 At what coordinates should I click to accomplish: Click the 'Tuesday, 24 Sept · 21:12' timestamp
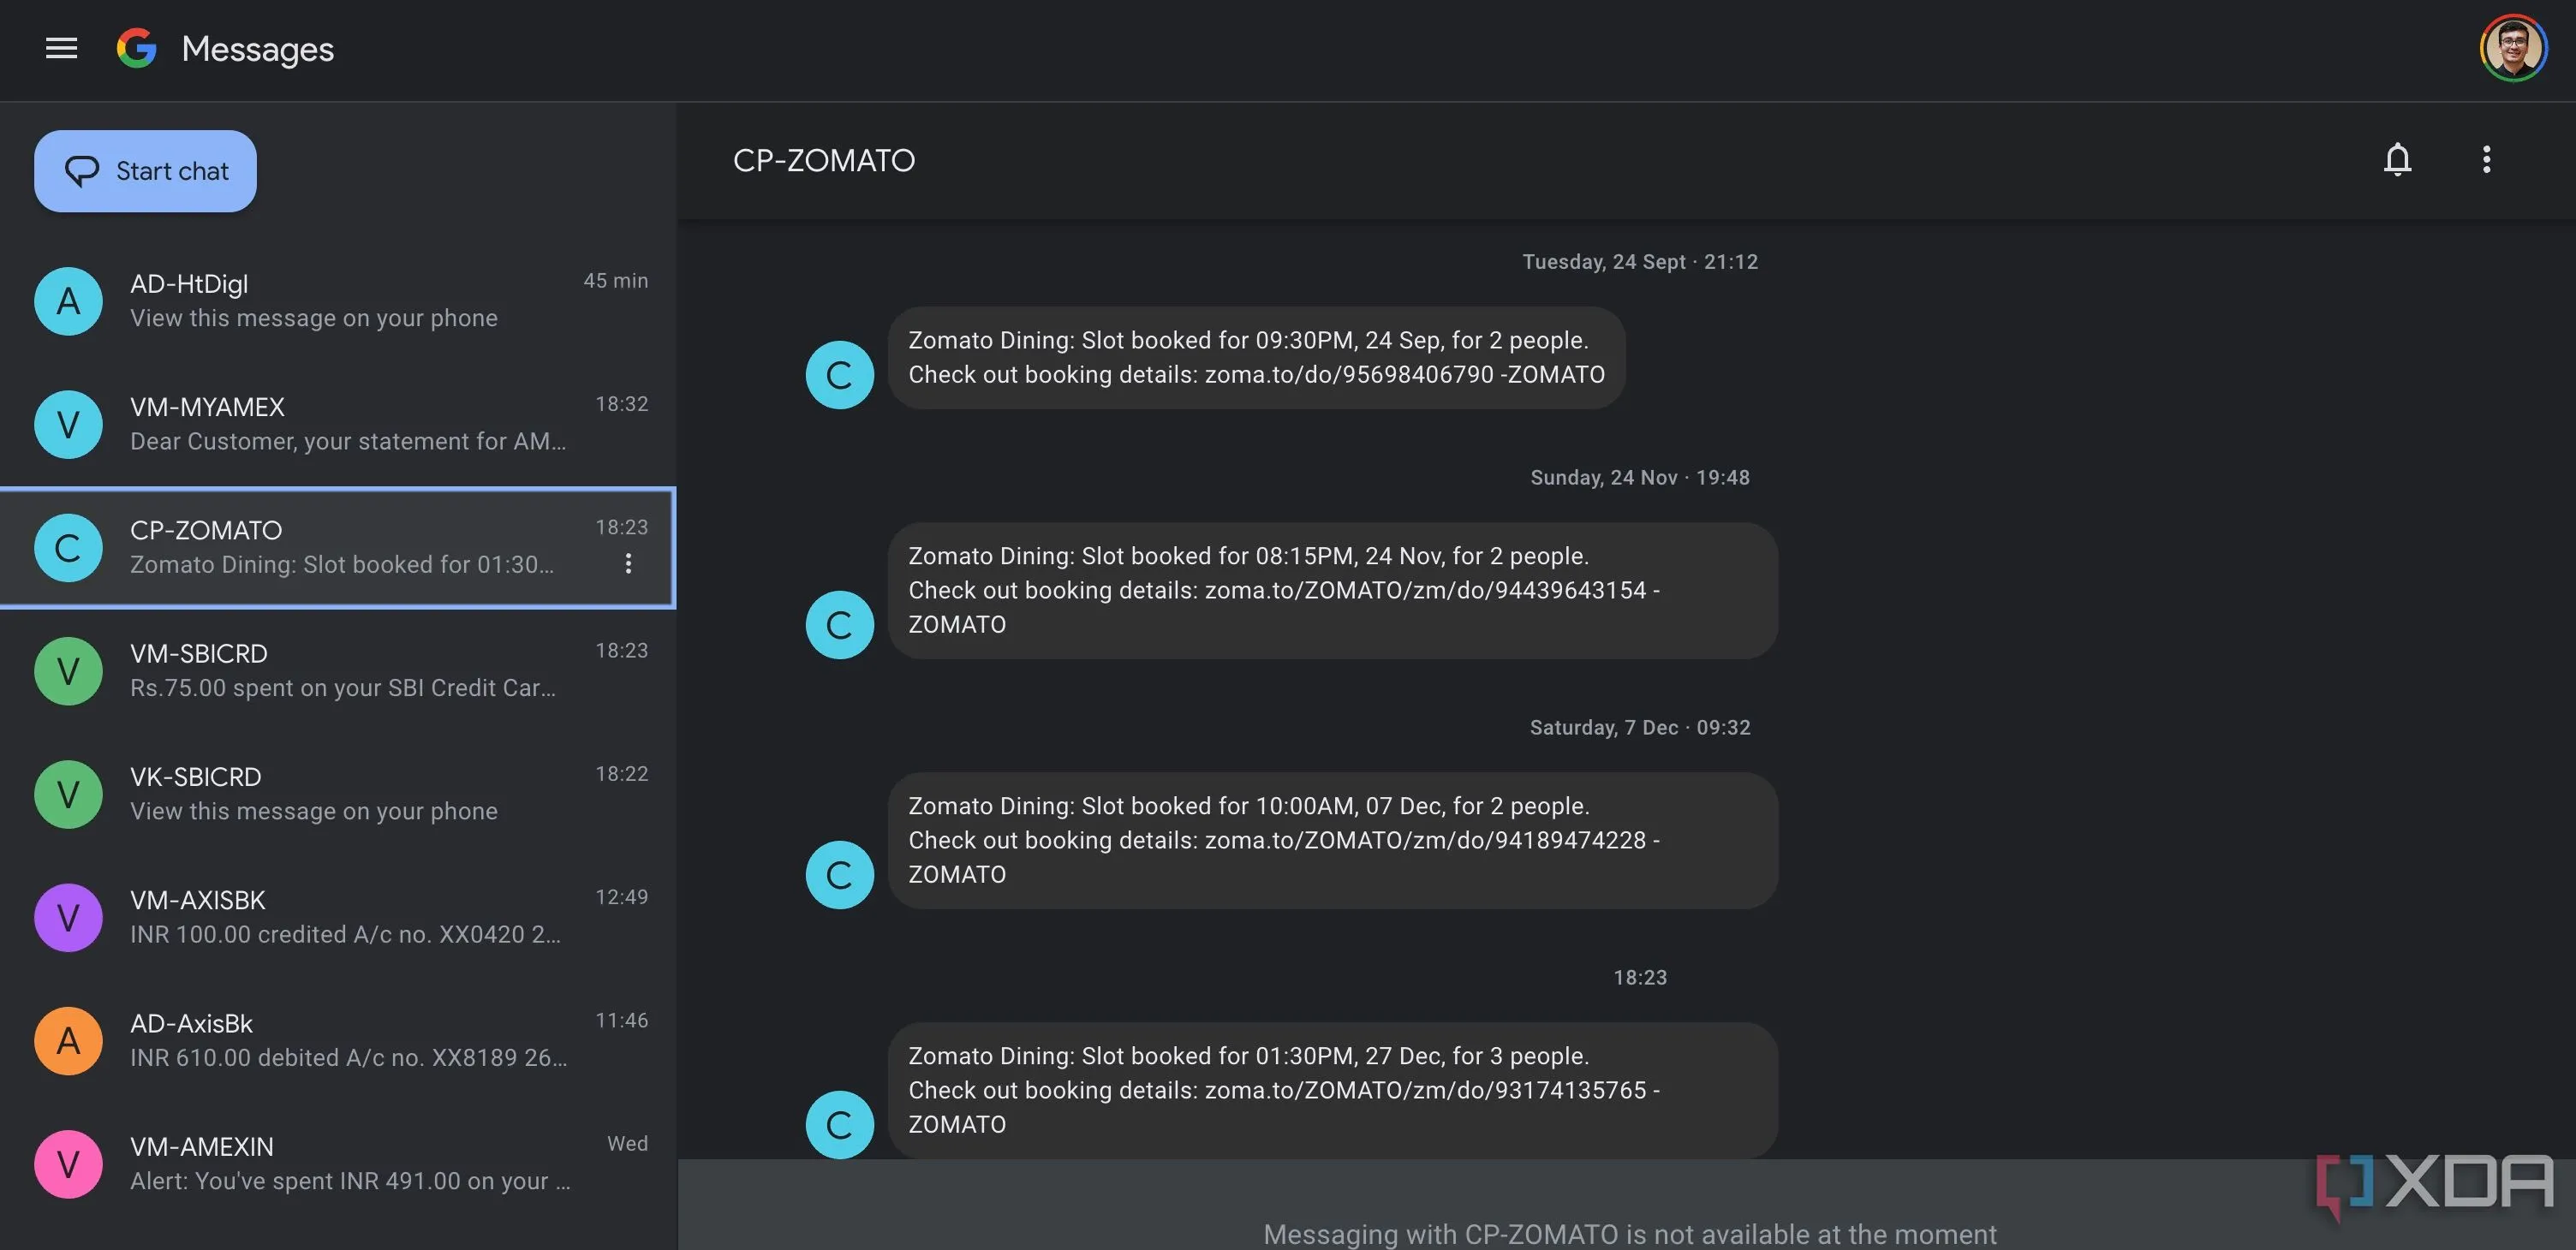coord(1639,261)
